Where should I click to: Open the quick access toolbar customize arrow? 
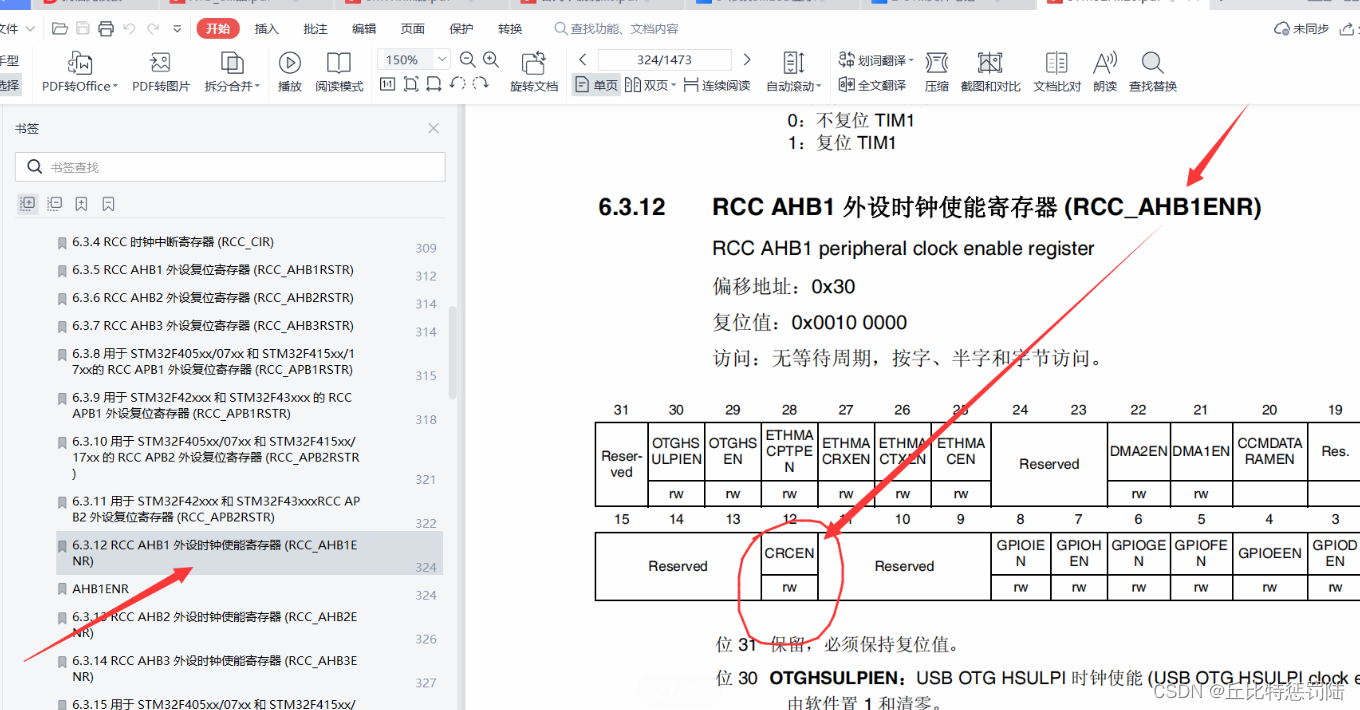pos(177,29)
